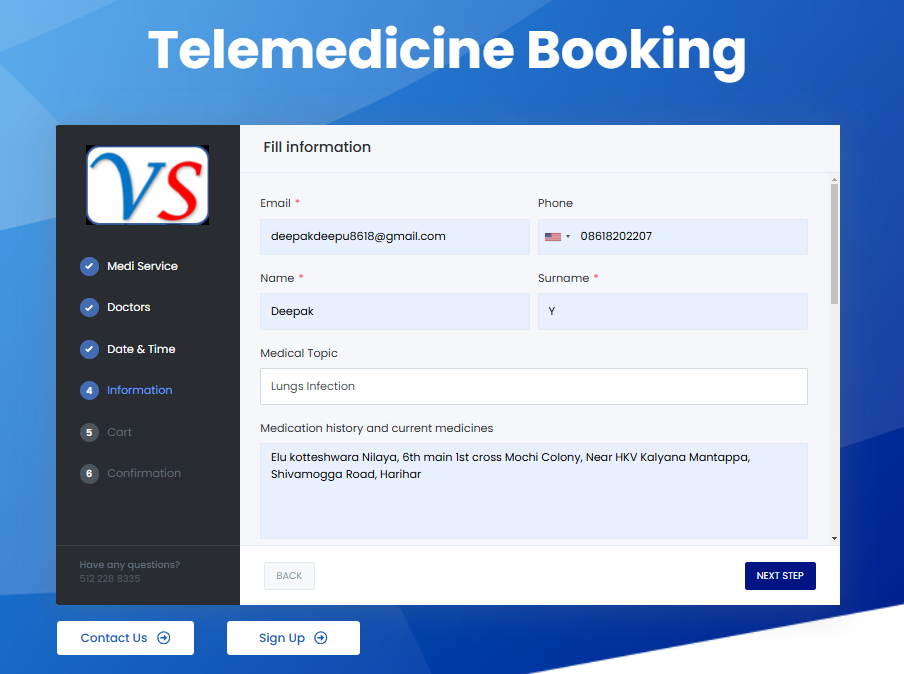The height and width of the screenshot is (674, 904).
Task: Click scrollbar up arrow in form
Action: coord(834,180)
